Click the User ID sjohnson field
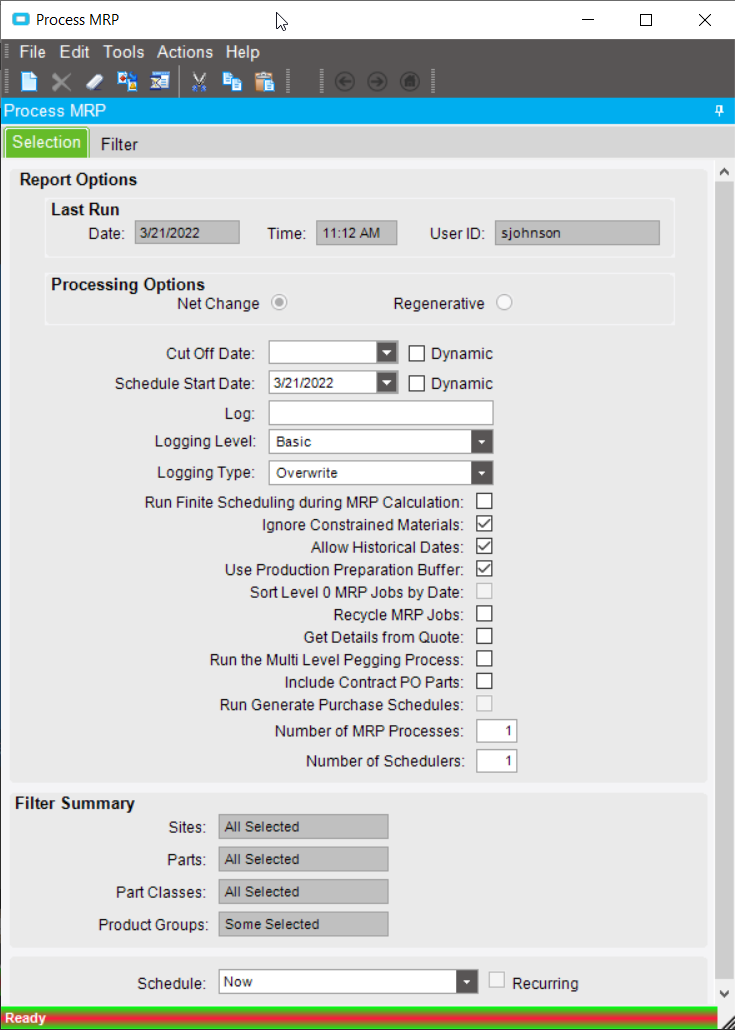This screenshot has width=735, height=1030. [577, 233]
